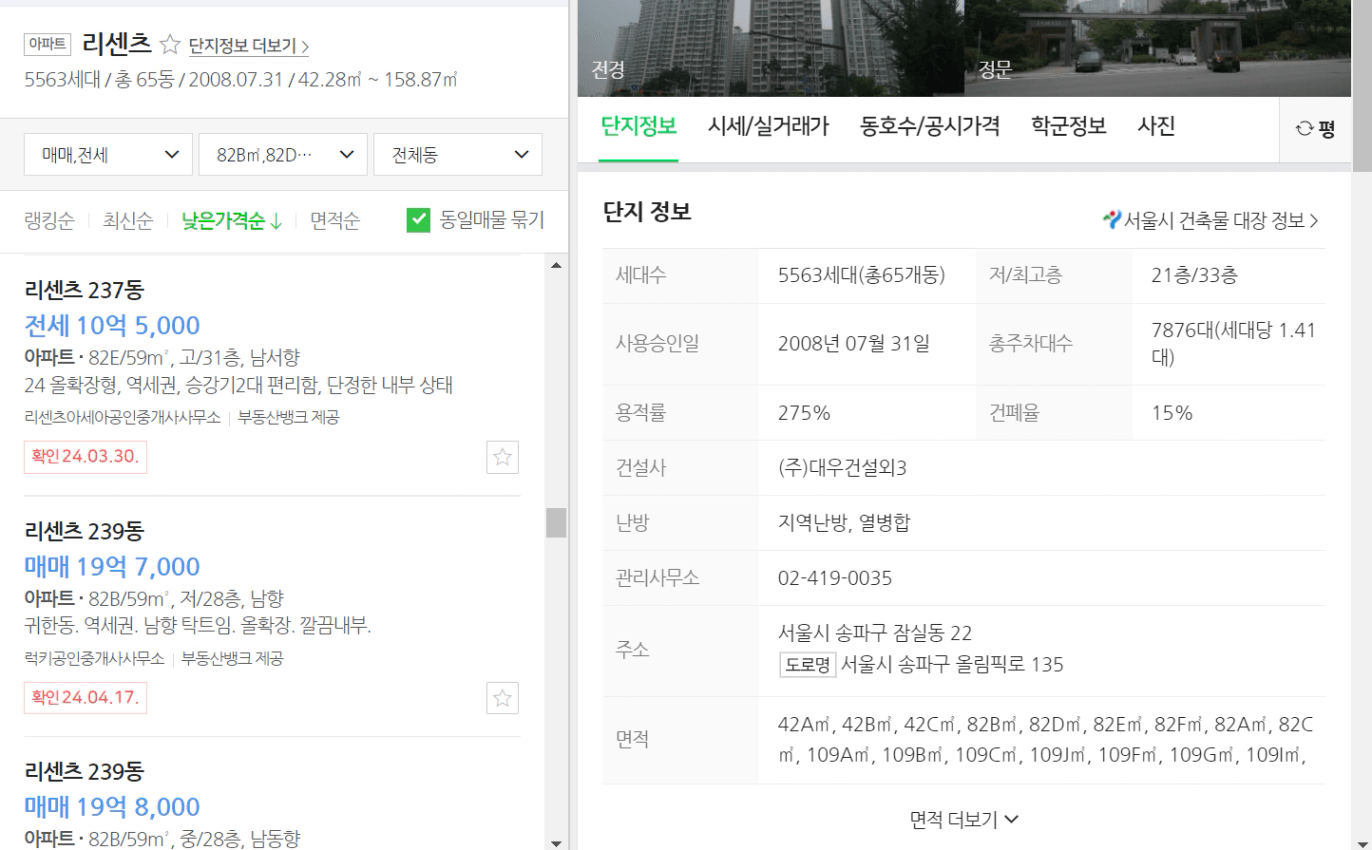
Task: Open the 전경 photo thumbnail
Action: click(770, 48)
